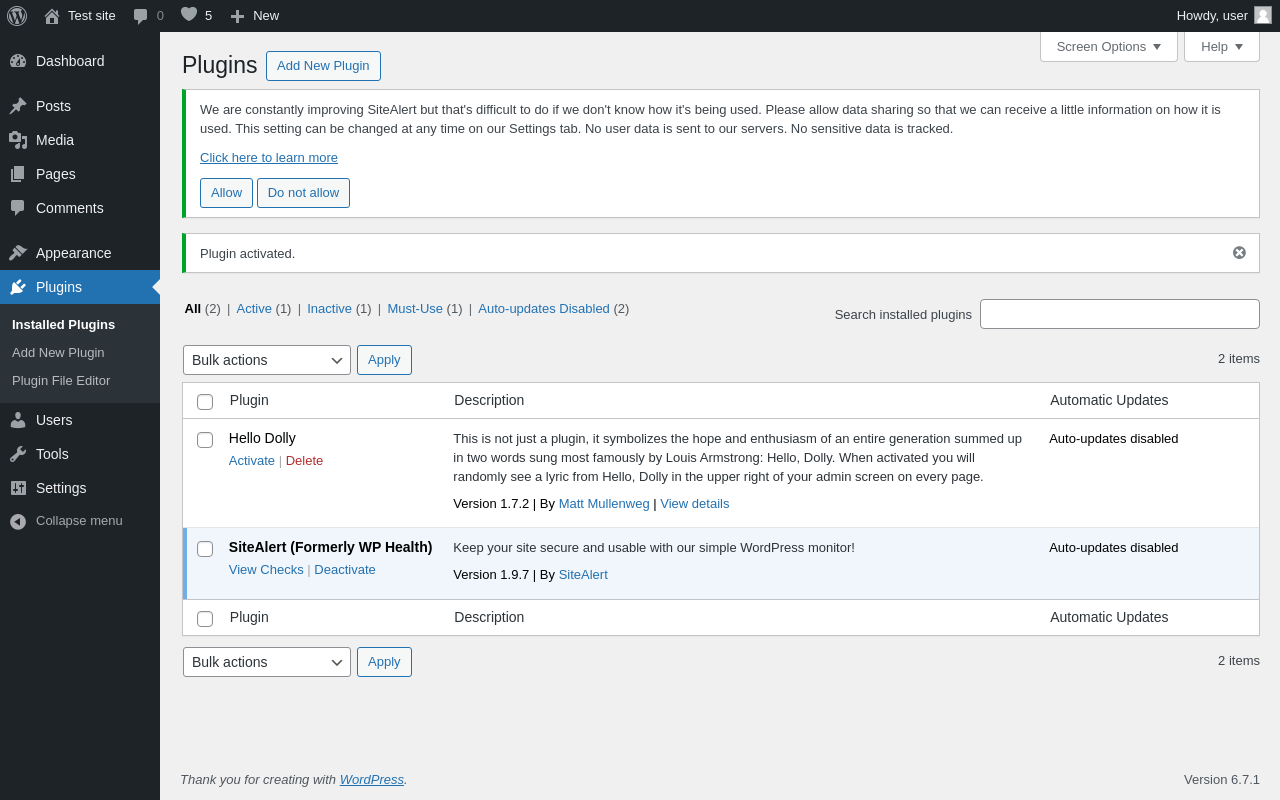The height and width of the screenshot is (800, 1280).
Task: Deactivate the SiteAlert plugin
Action: click(x=345, y=570)
